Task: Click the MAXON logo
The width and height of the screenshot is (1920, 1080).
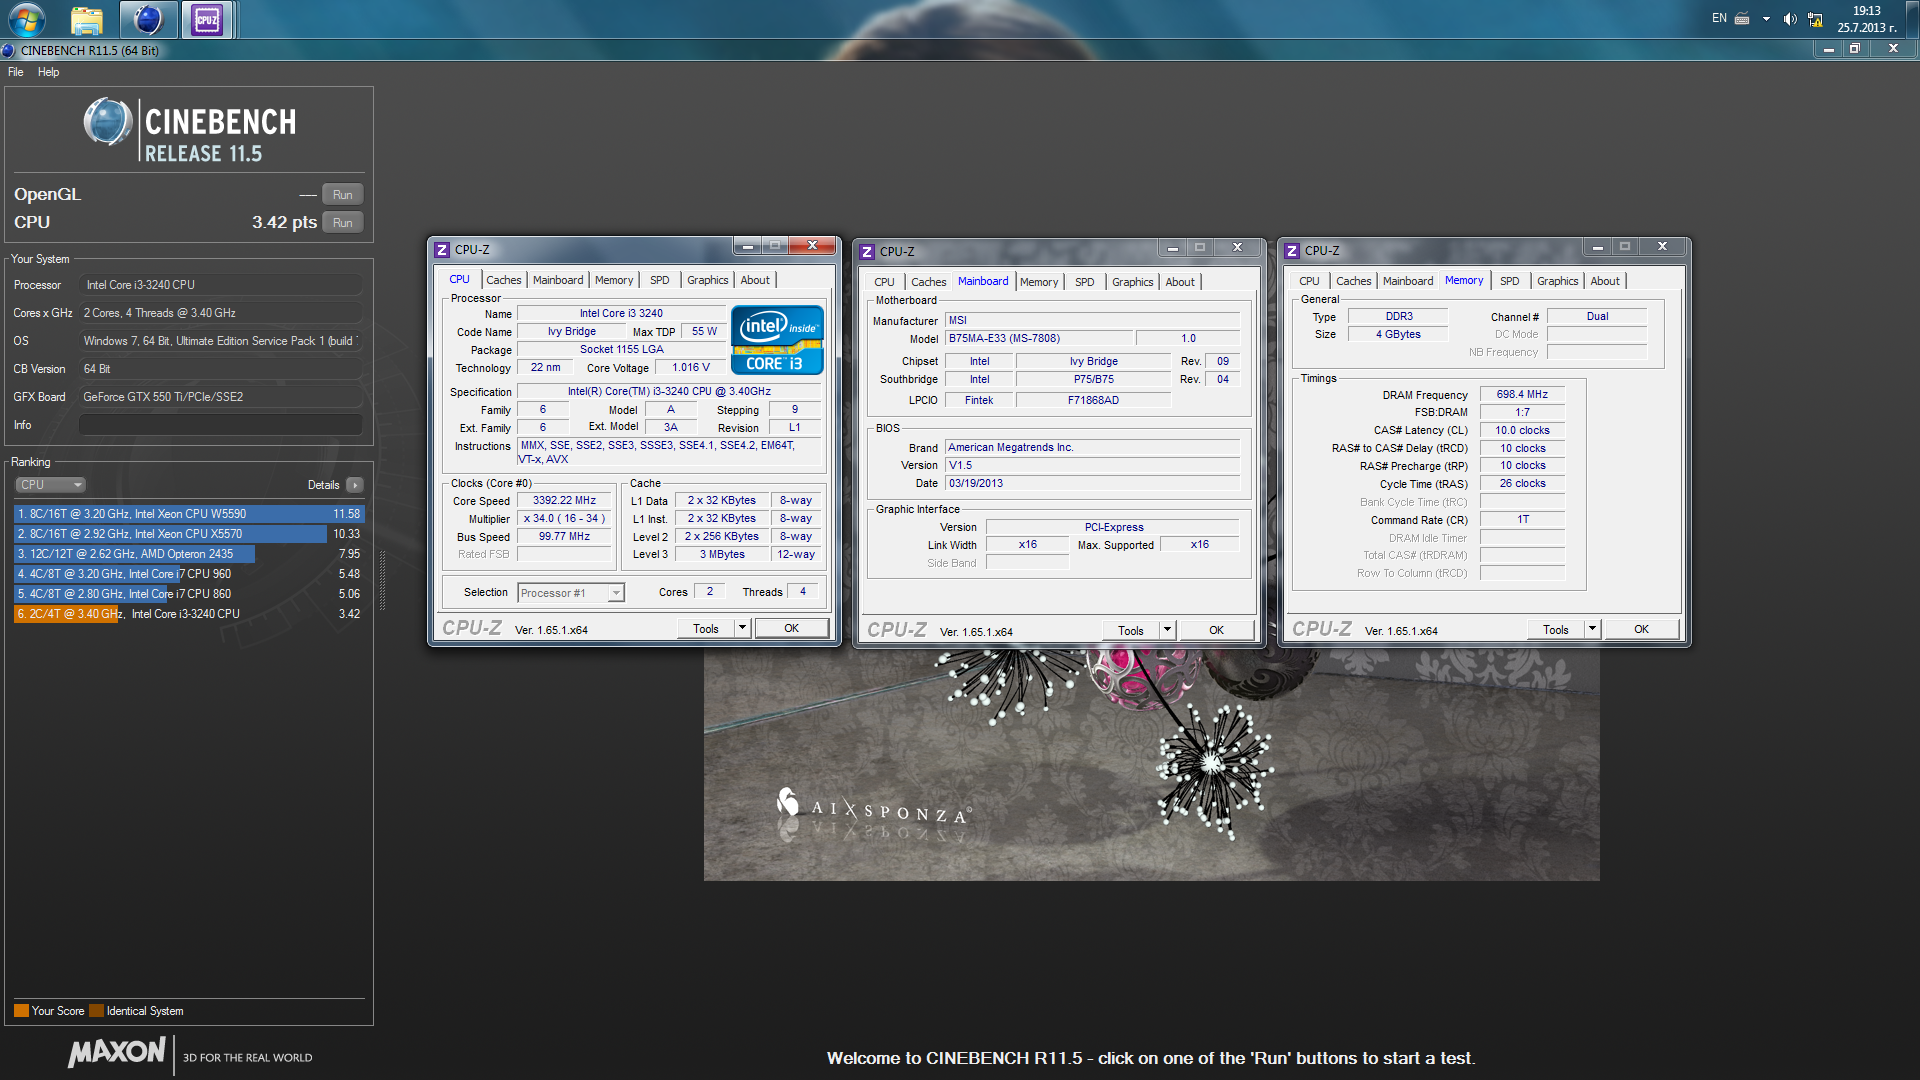Action: click(116, 1052)
